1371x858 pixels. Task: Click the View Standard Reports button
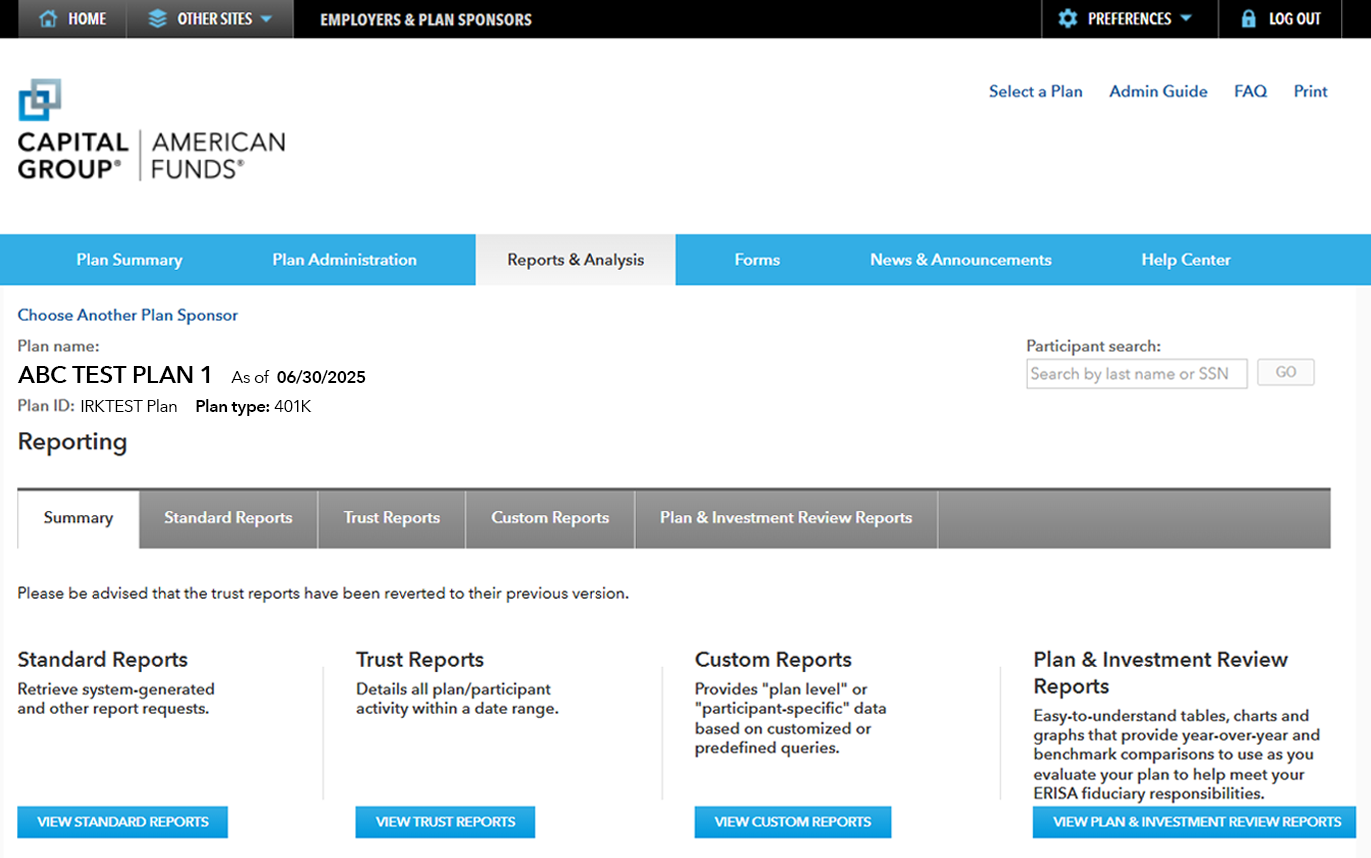122,821
